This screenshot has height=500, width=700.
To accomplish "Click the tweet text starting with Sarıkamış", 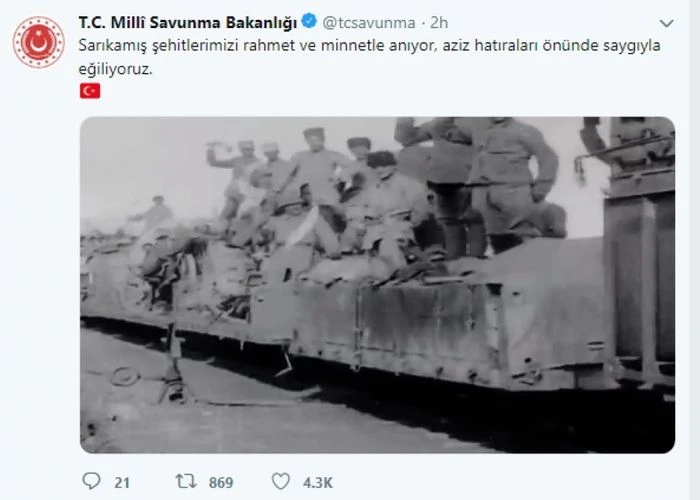I will click(x=369, y=57).
